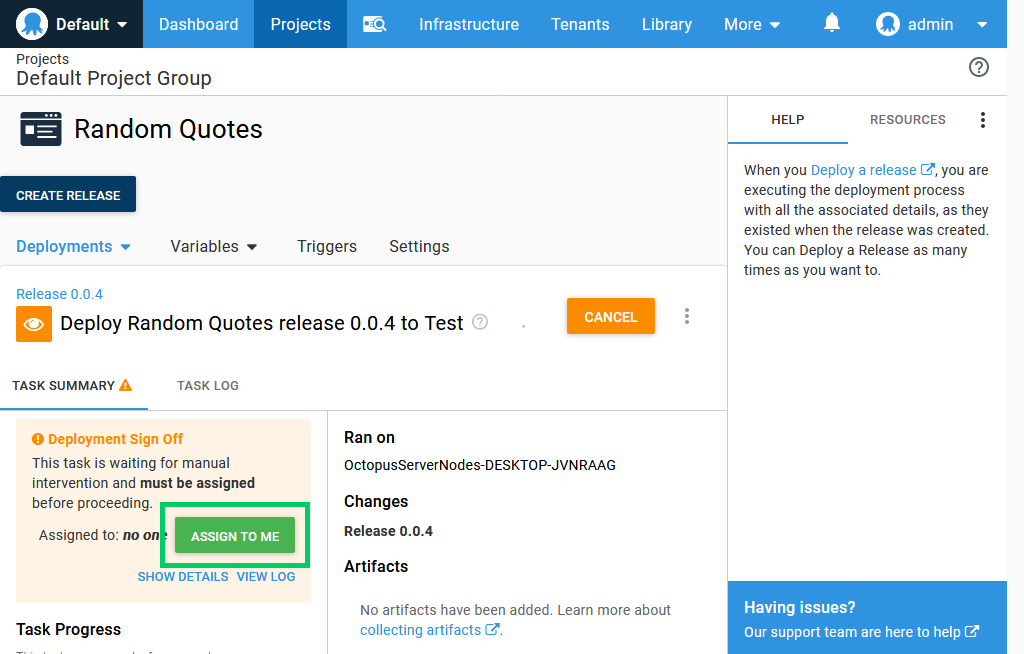Open the Projects menu item
Screen dimensions: 1024x654
pos(300,24)
